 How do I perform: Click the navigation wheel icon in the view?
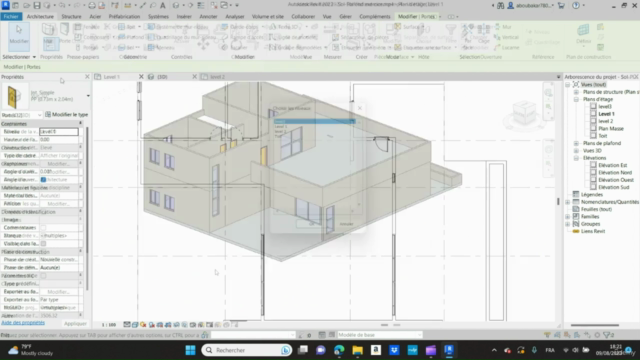pyautogui.click(x=548, y=93)
